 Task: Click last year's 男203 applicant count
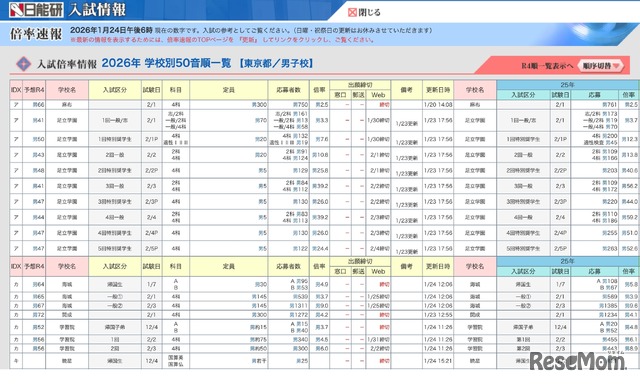609,171
